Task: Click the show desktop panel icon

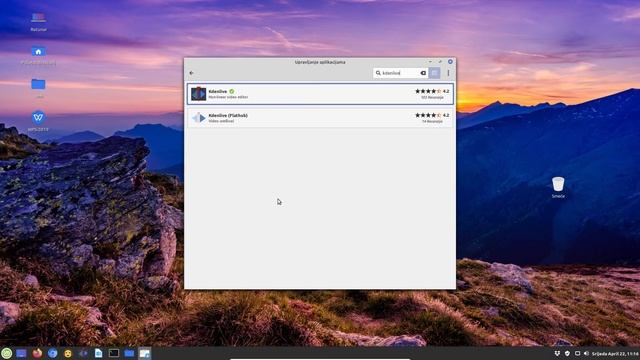Action: [22, 353]
